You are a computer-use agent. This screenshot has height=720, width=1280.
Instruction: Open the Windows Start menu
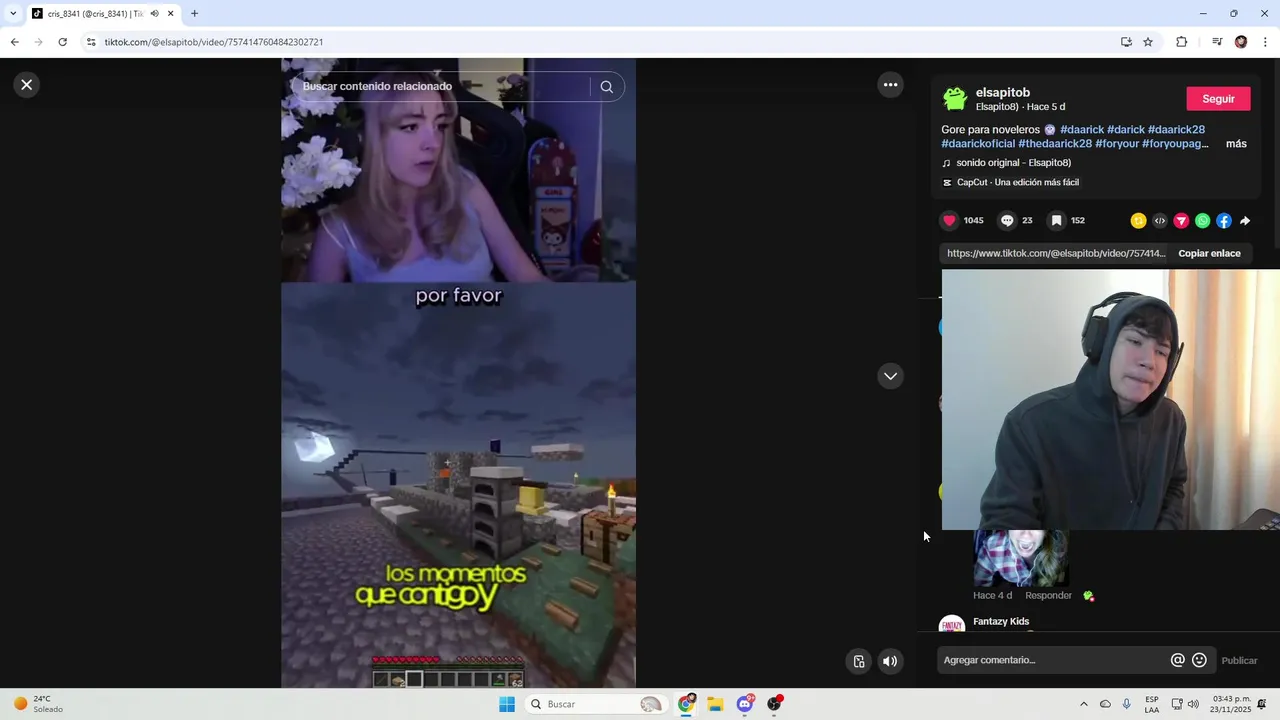point(507,704)
